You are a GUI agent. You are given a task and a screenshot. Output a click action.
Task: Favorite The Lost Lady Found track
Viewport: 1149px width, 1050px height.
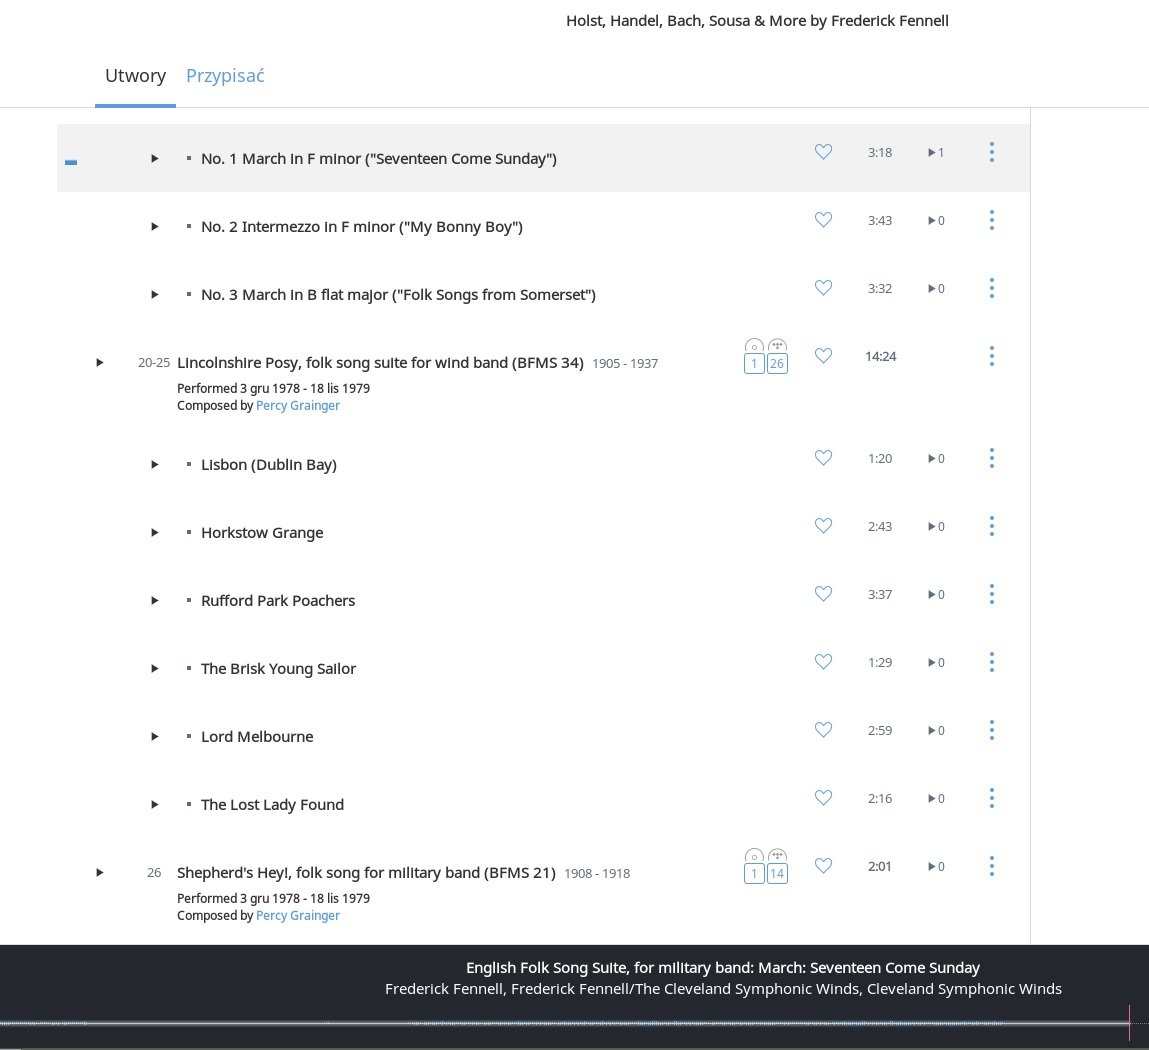click(x=824, y=798)
